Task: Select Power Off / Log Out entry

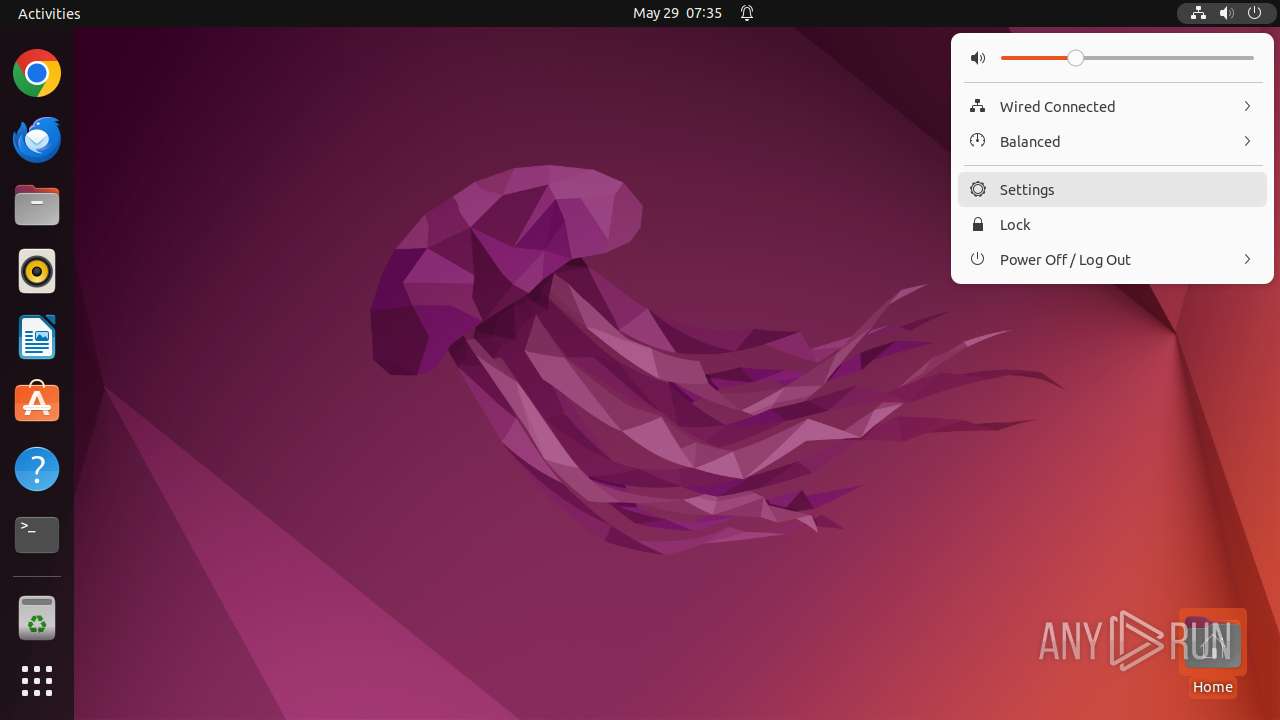Action: [1112, 259]
